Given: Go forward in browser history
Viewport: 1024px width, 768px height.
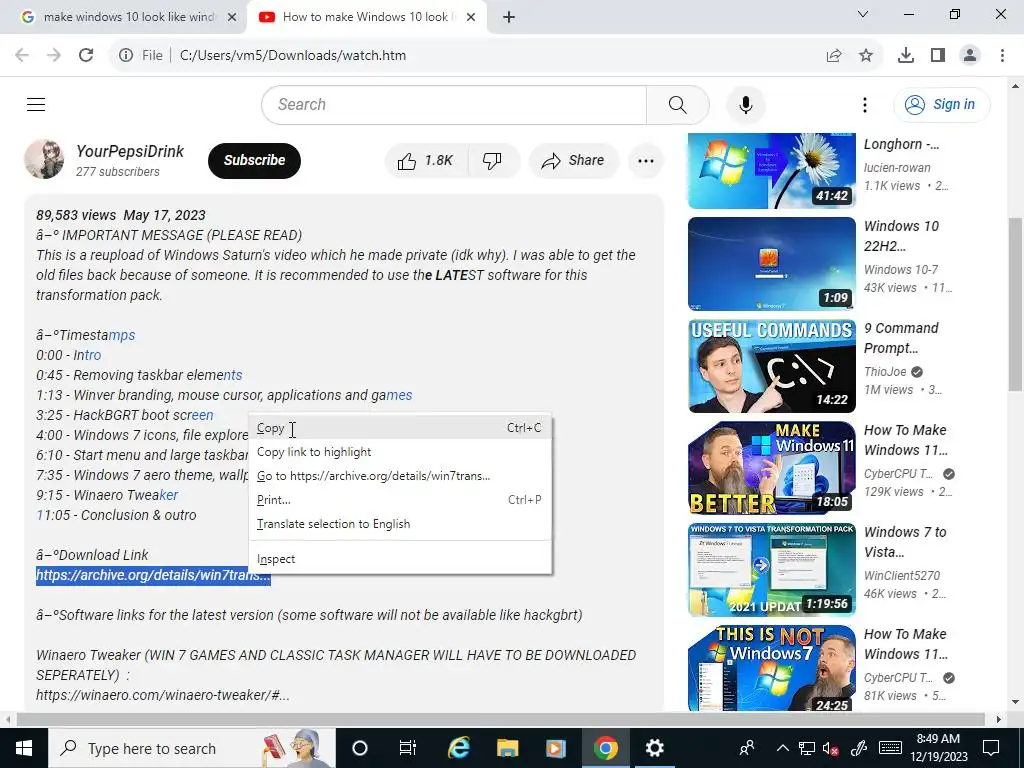Looking at the screenshot, I should 54,56.
